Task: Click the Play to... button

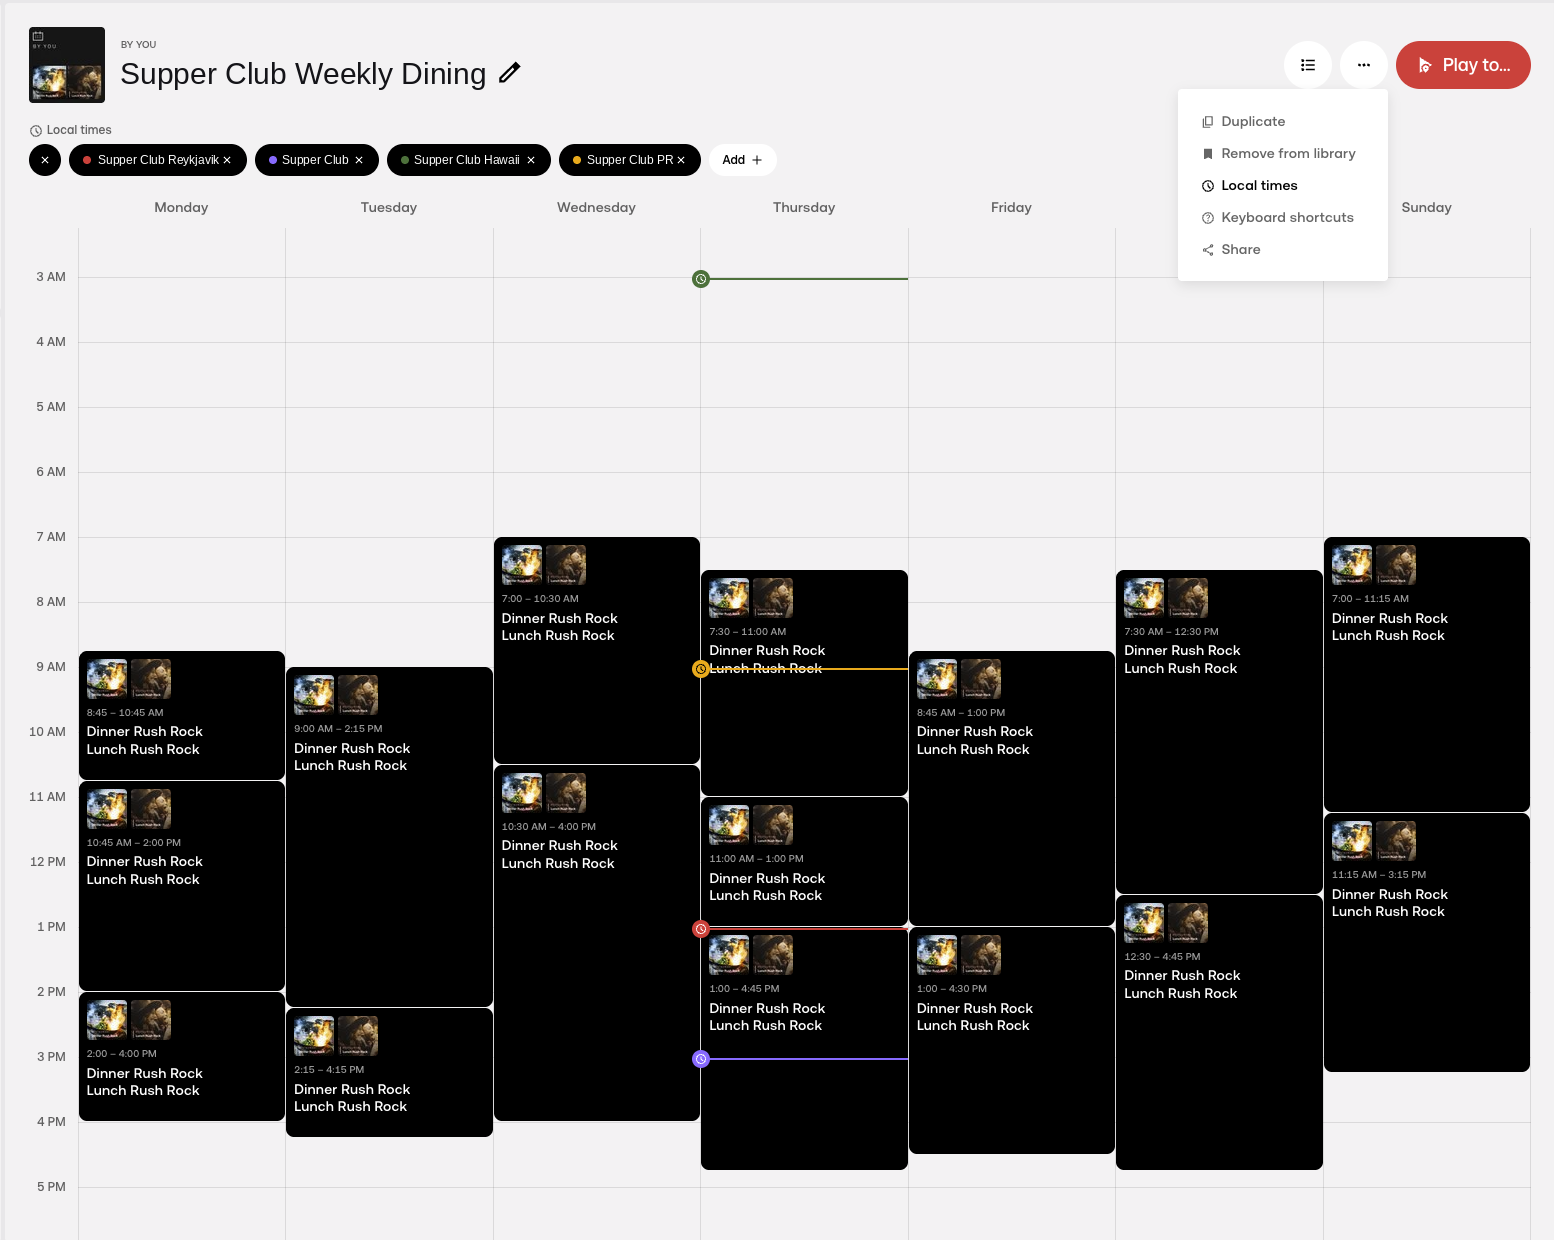Action: (x=1463, y=65)
